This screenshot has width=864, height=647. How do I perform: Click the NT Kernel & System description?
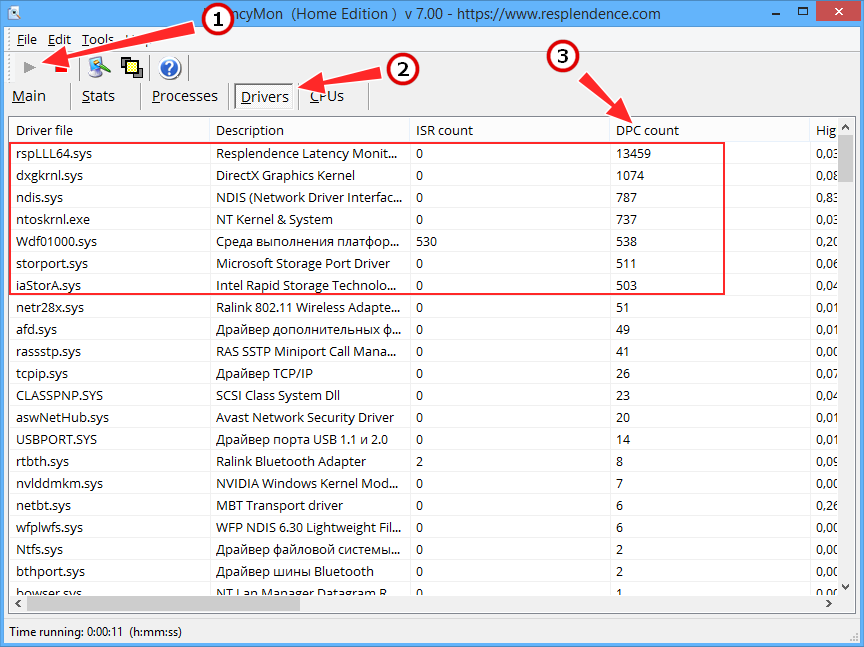click(274, 219)
